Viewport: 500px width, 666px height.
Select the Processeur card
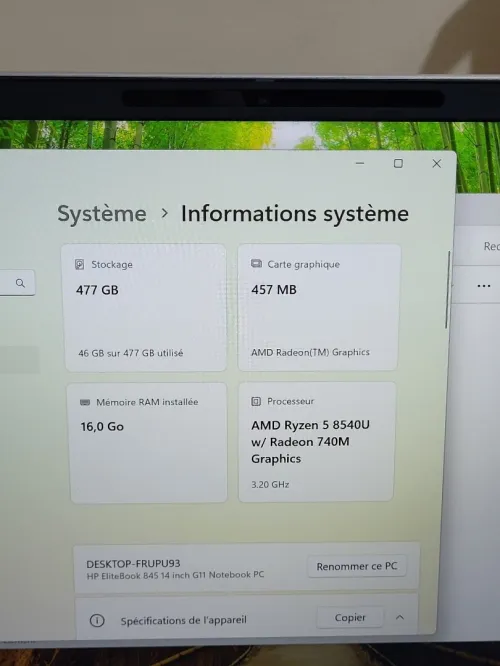tap(316, 442)
